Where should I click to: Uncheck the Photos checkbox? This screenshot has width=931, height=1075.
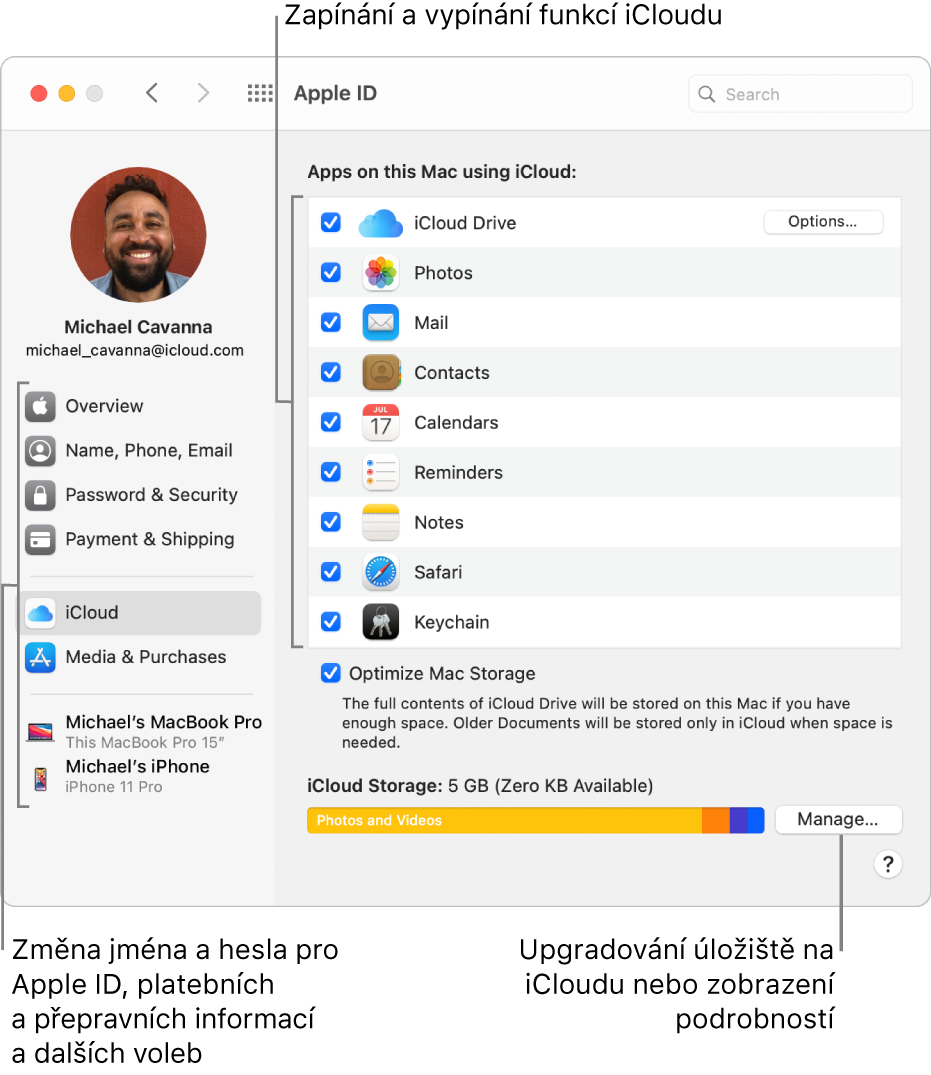pos(331,272)
